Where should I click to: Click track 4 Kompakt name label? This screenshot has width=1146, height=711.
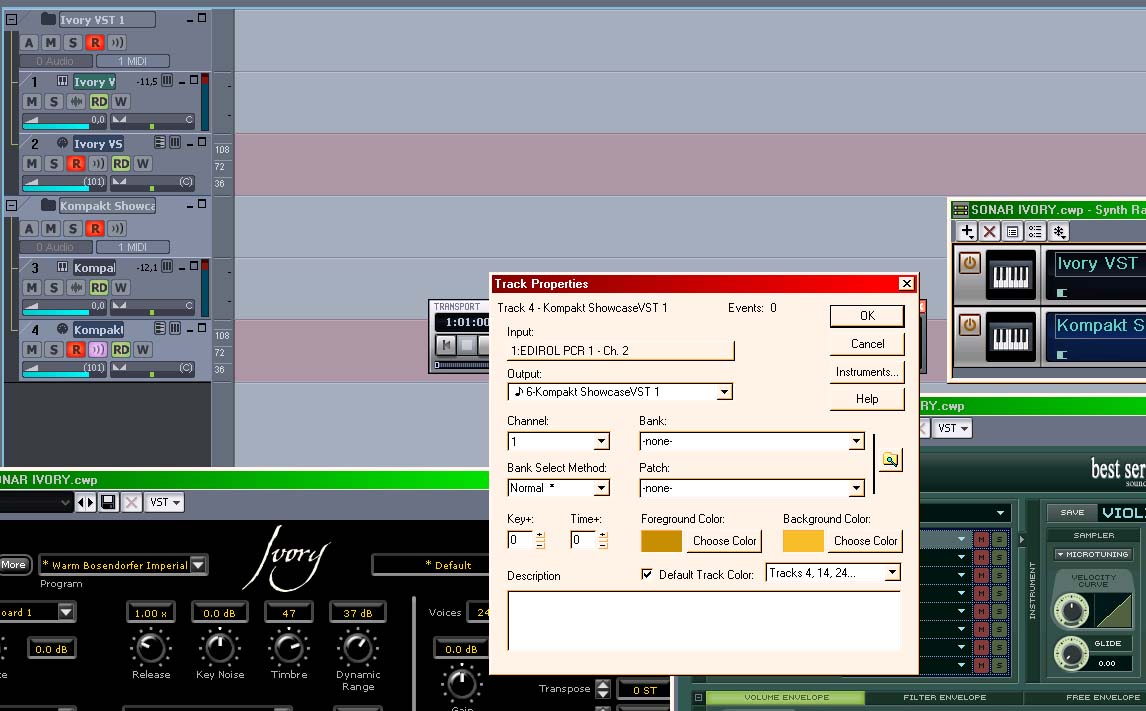pos(98,330)
